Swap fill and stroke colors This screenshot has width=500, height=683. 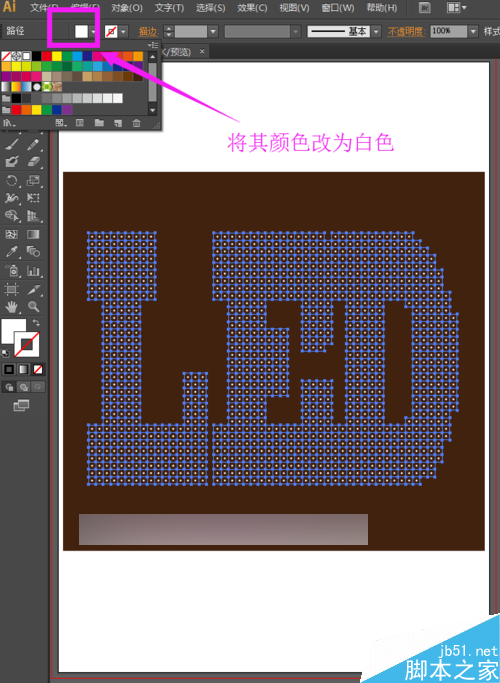click(x=37, y=322)
